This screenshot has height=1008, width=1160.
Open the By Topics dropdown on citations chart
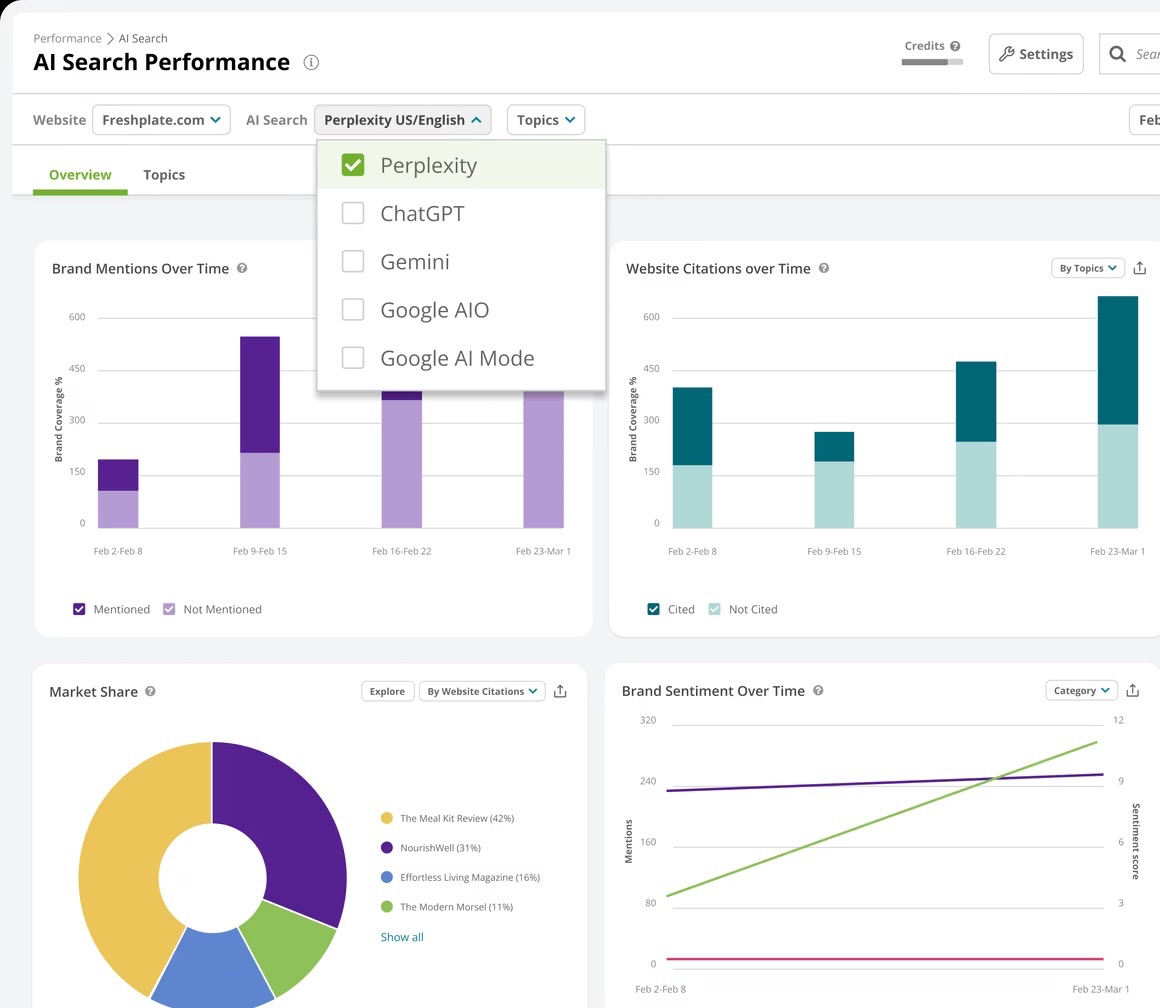coord(1087,268)
